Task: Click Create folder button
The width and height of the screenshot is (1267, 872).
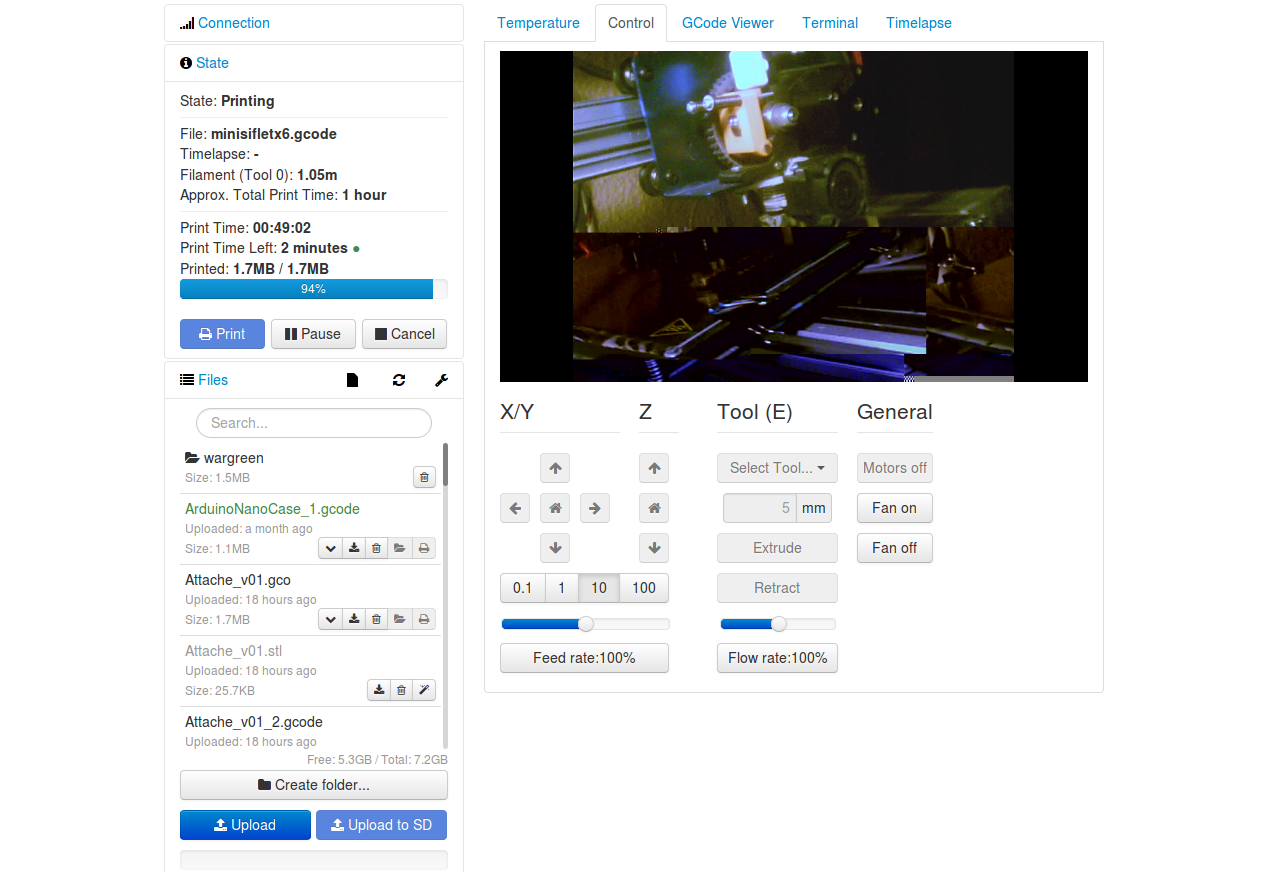Action: coord(314,785)
